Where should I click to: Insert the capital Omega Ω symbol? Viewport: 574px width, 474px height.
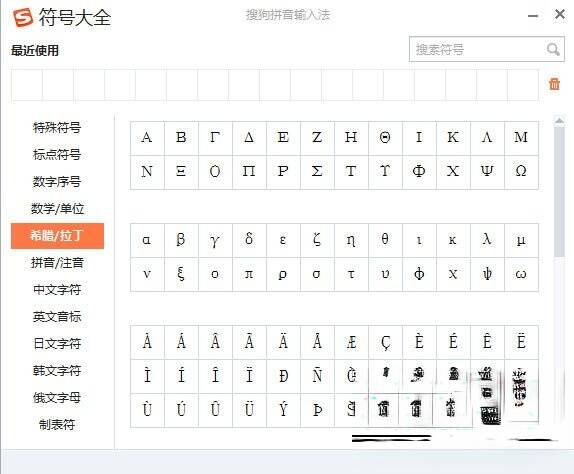[521, 171]
